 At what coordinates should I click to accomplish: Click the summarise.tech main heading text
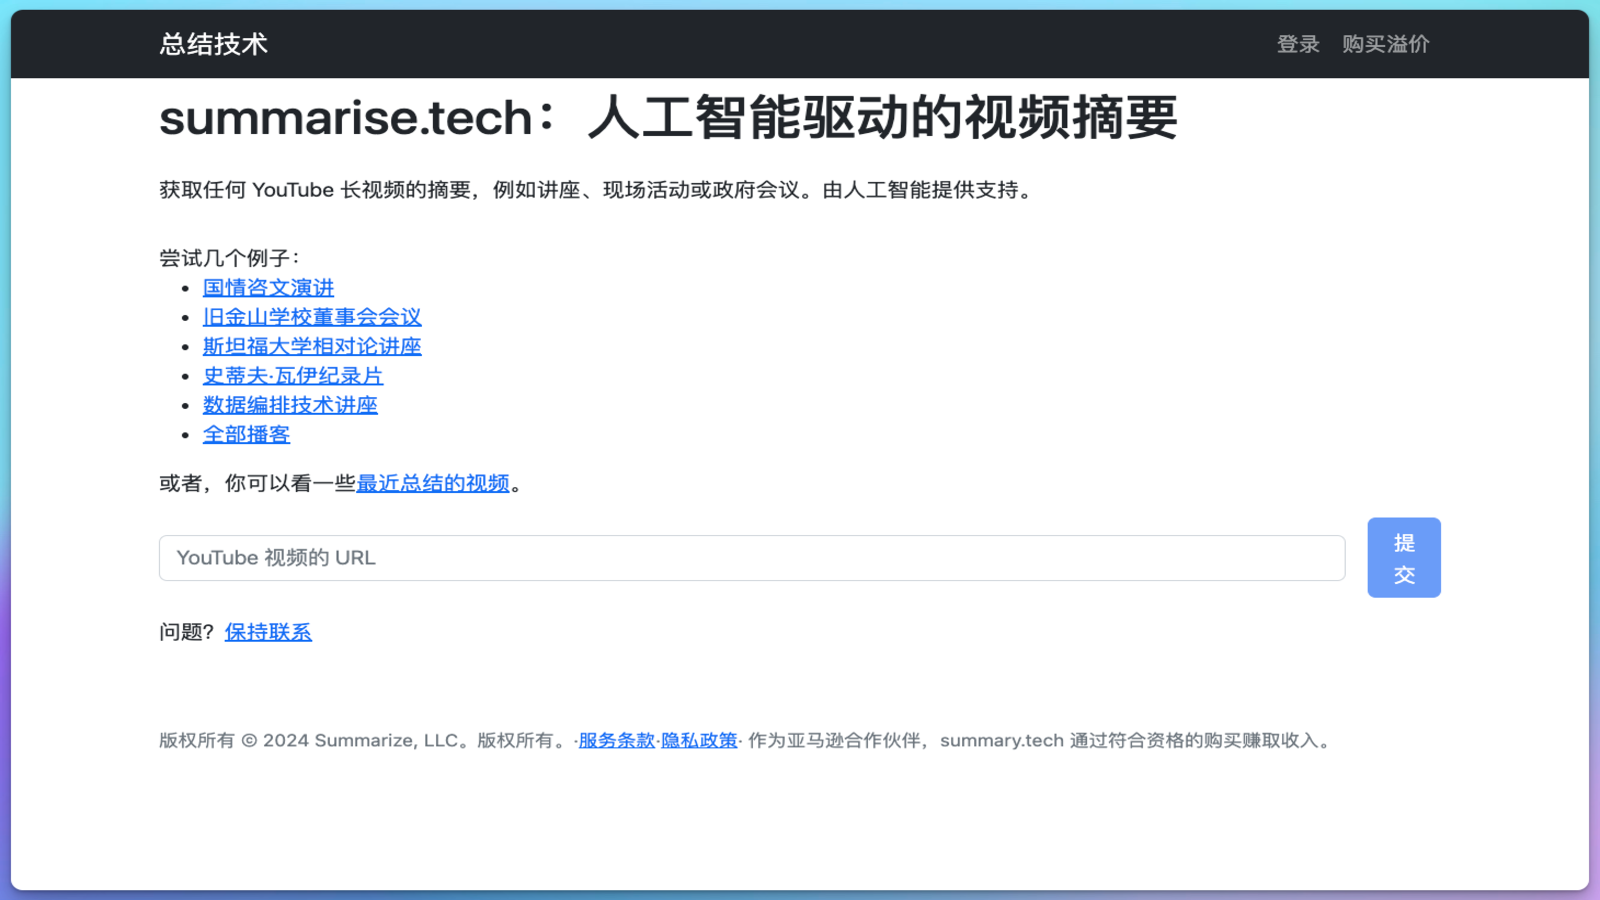click(x=668, y=118)
